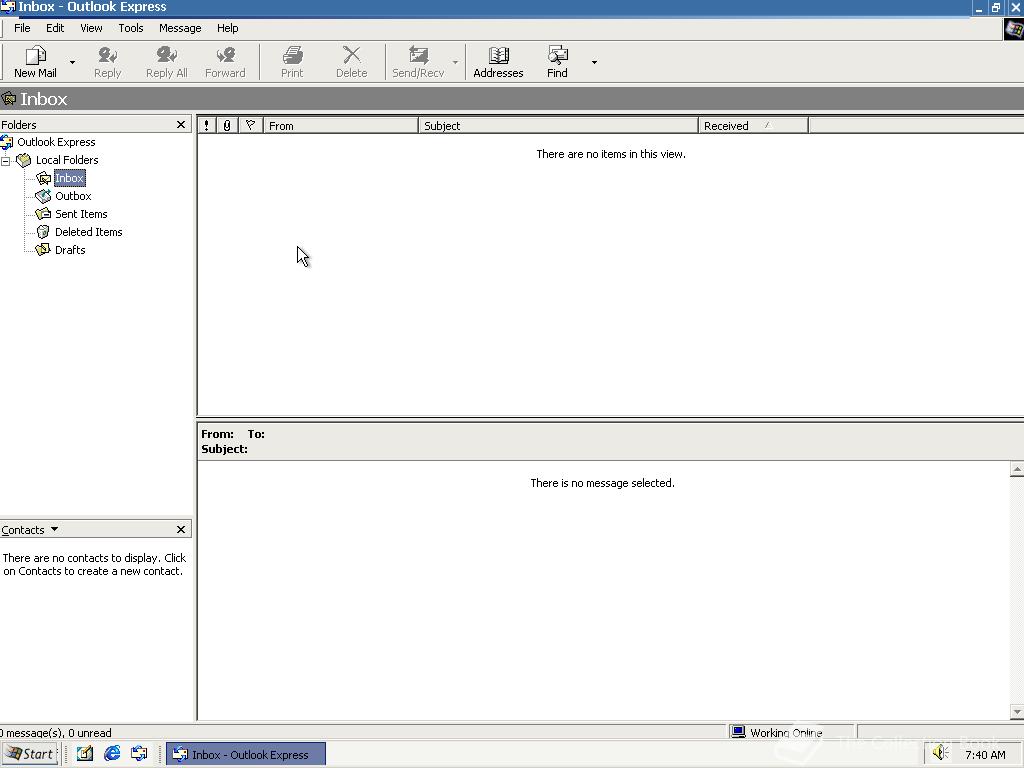Open the View menu
Image resolution: width=1024 pixels, height=768 pixels.
91,28
